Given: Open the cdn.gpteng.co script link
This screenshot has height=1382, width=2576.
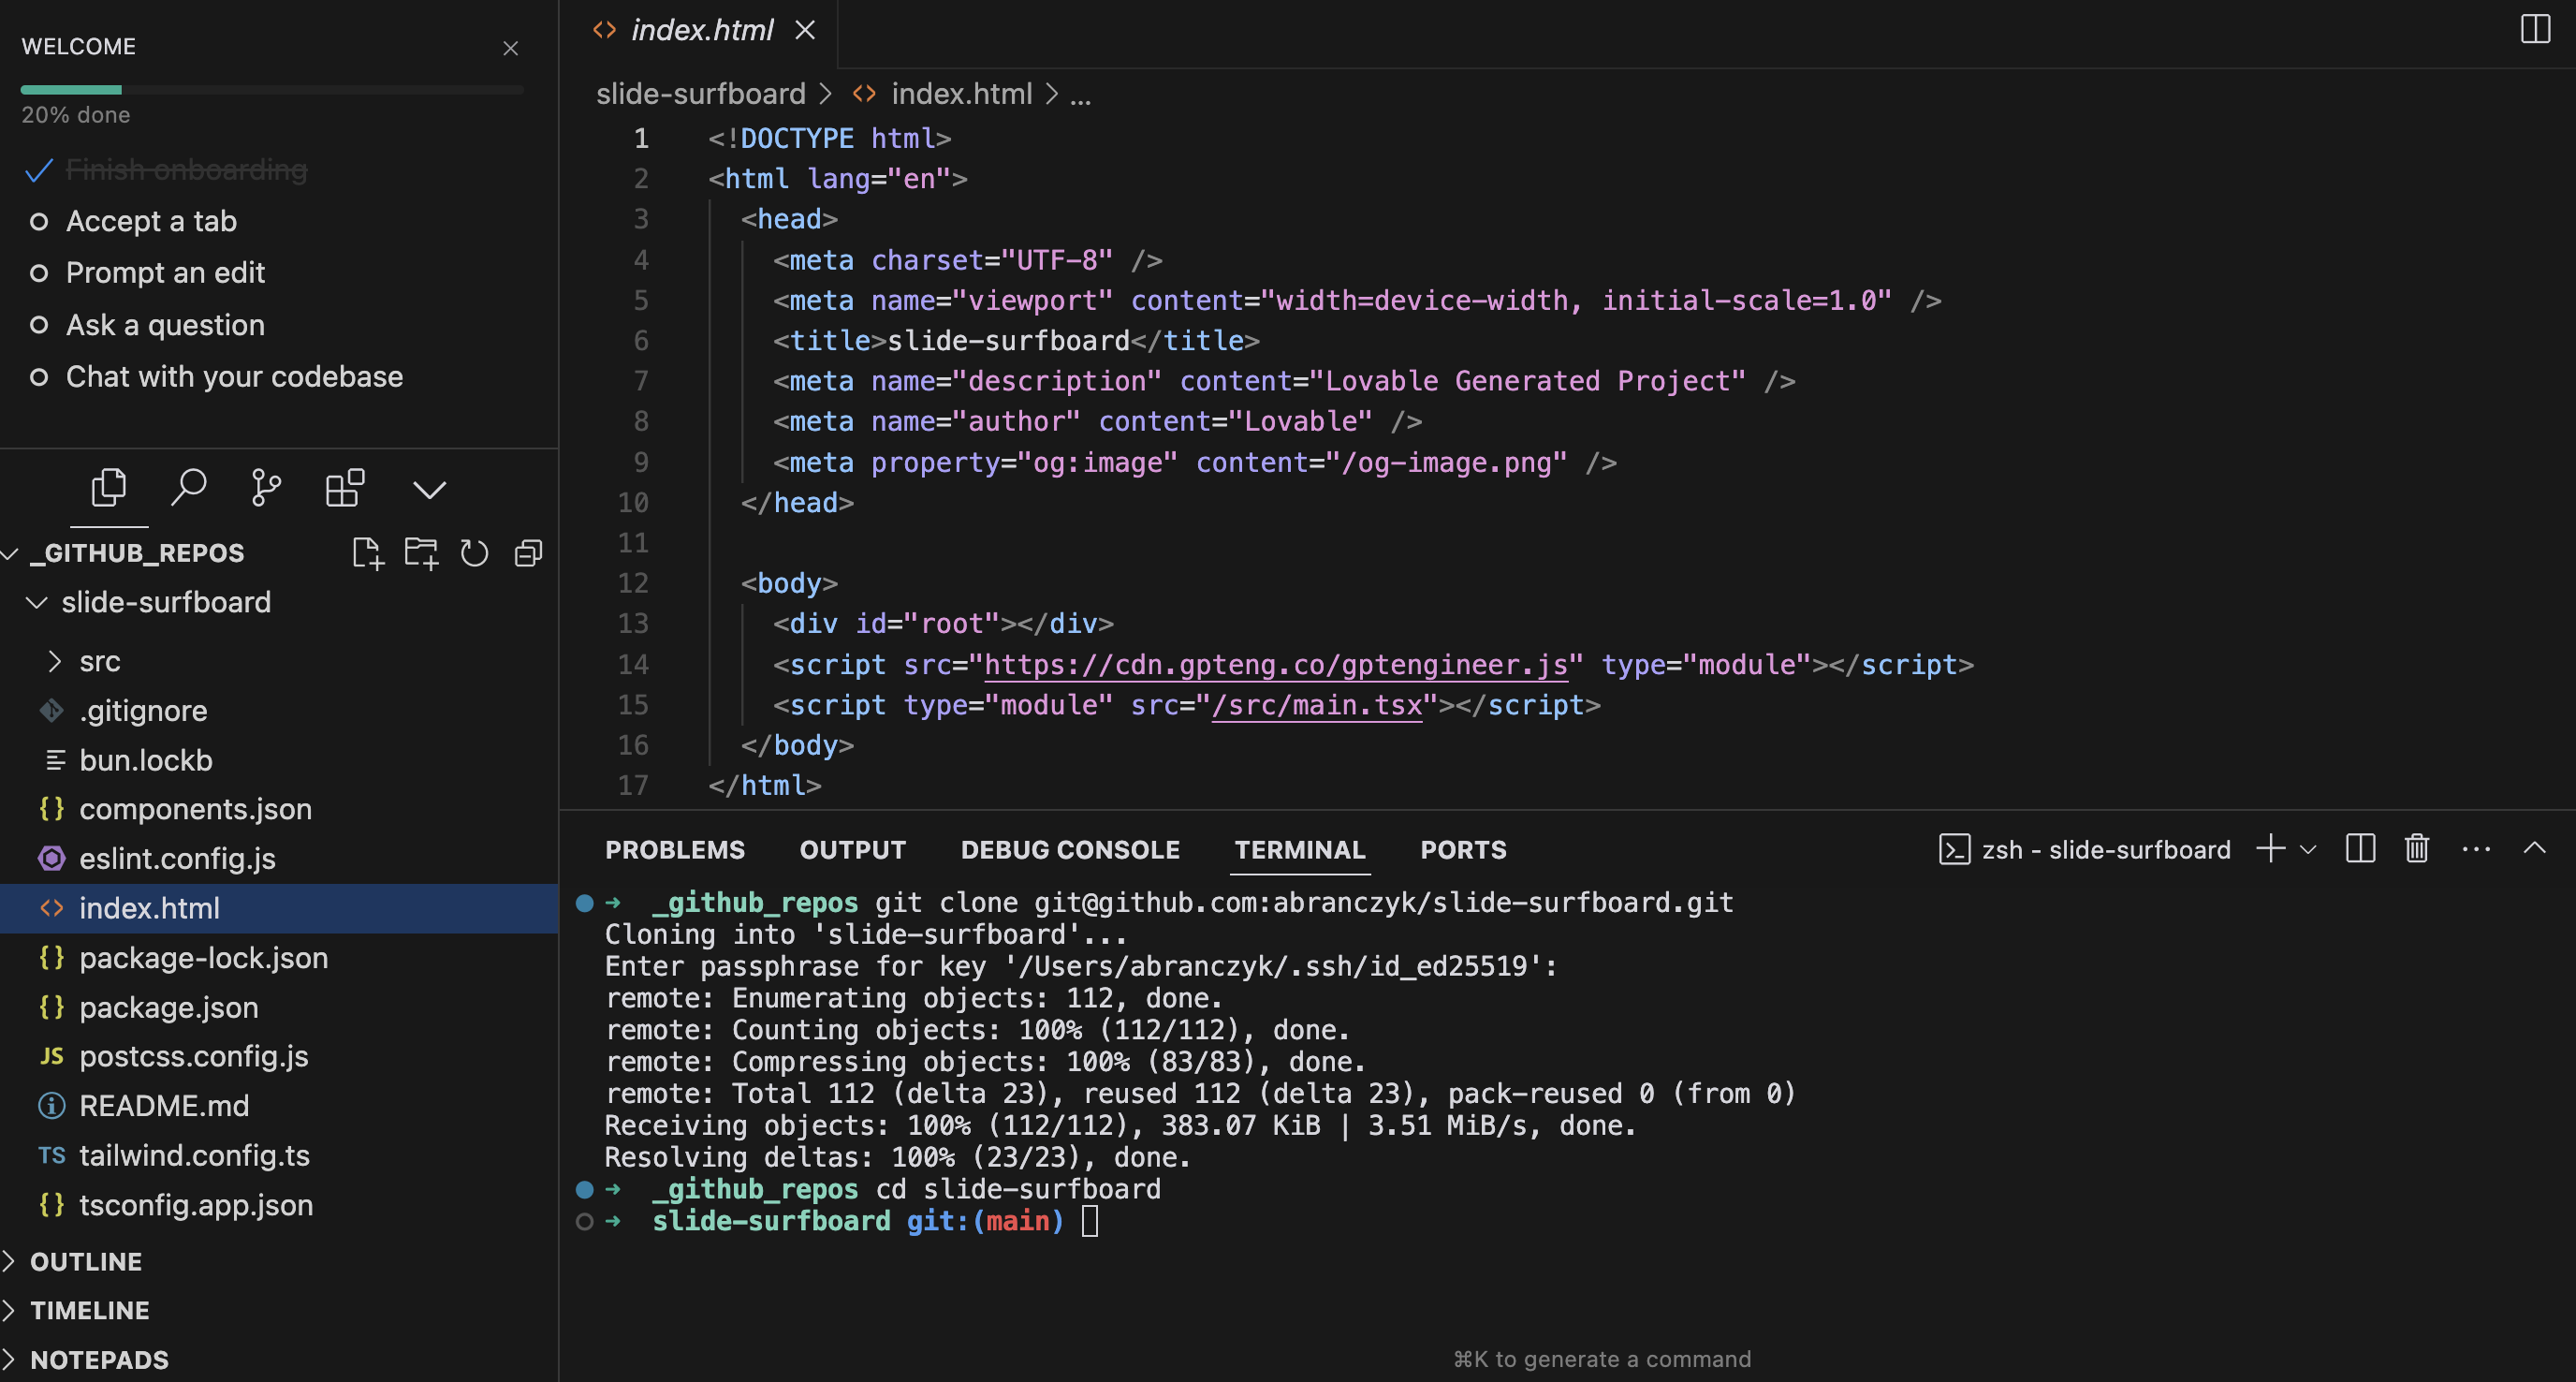Looking at the screenshot, I should coord(1276,664).
